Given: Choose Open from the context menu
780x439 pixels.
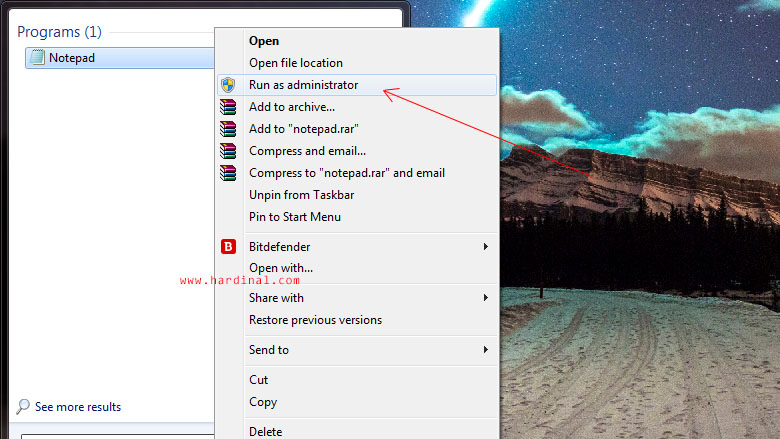Looking at the screenshot, I should [x=357, y=41].
